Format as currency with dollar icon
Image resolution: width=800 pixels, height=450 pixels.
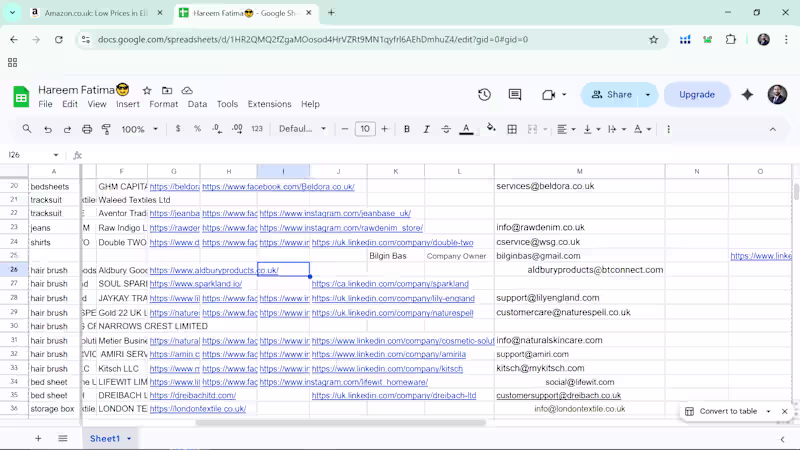tap(178, 129)
